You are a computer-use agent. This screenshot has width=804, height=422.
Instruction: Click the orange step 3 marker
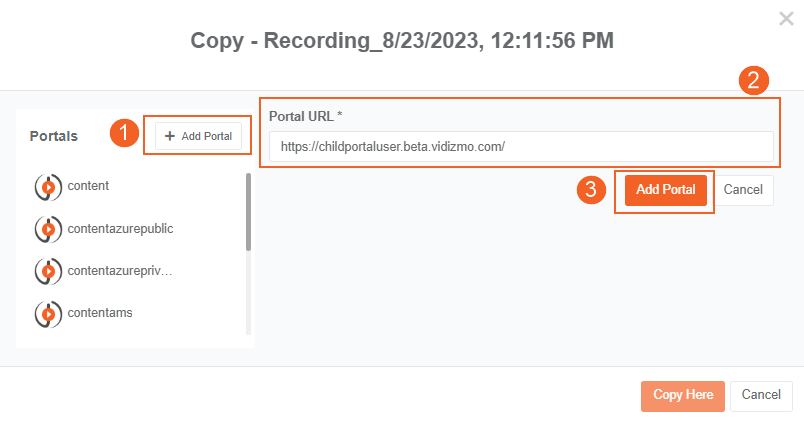593,190
